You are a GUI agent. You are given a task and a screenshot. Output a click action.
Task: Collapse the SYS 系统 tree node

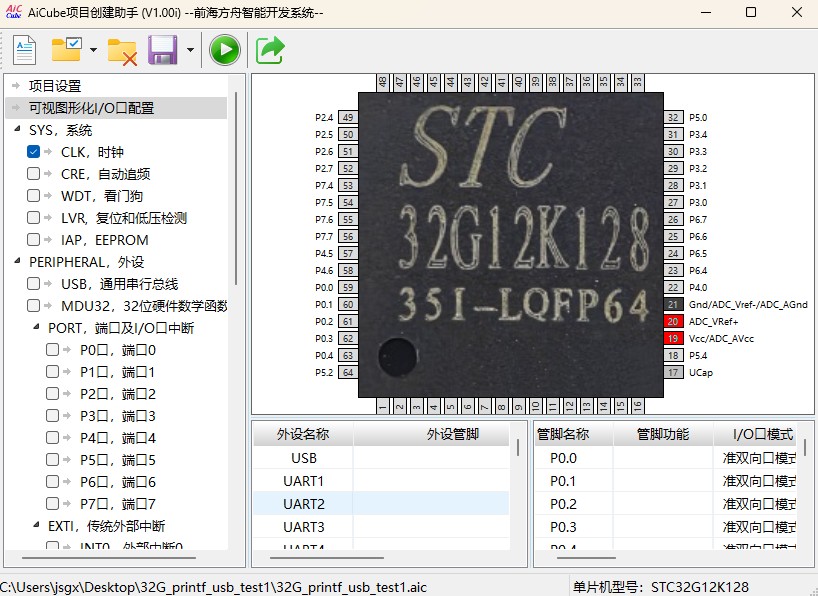coord(18,129)
